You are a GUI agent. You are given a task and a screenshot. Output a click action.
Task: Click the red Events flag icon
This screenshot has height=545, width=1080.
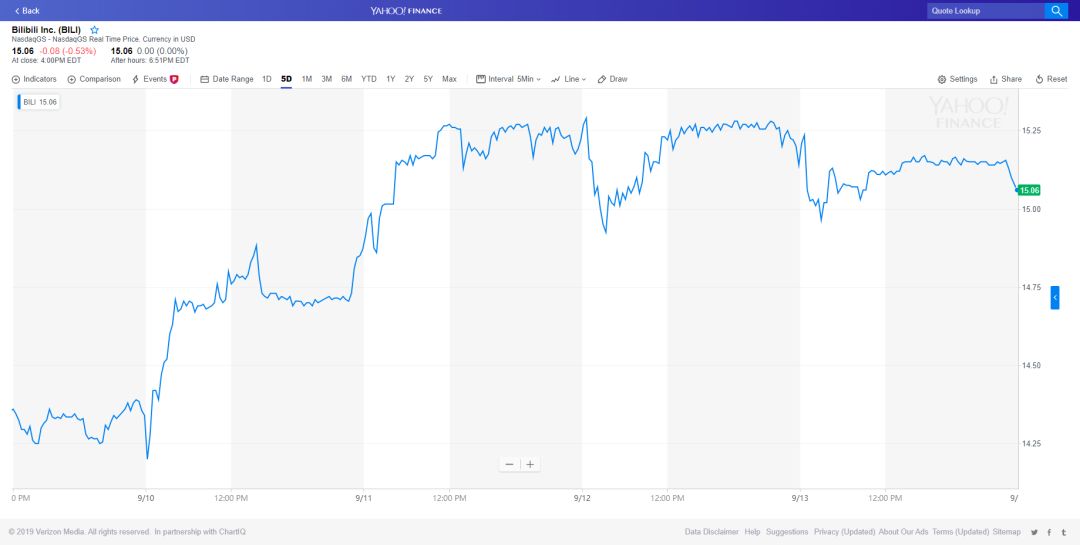coord(174,79)
